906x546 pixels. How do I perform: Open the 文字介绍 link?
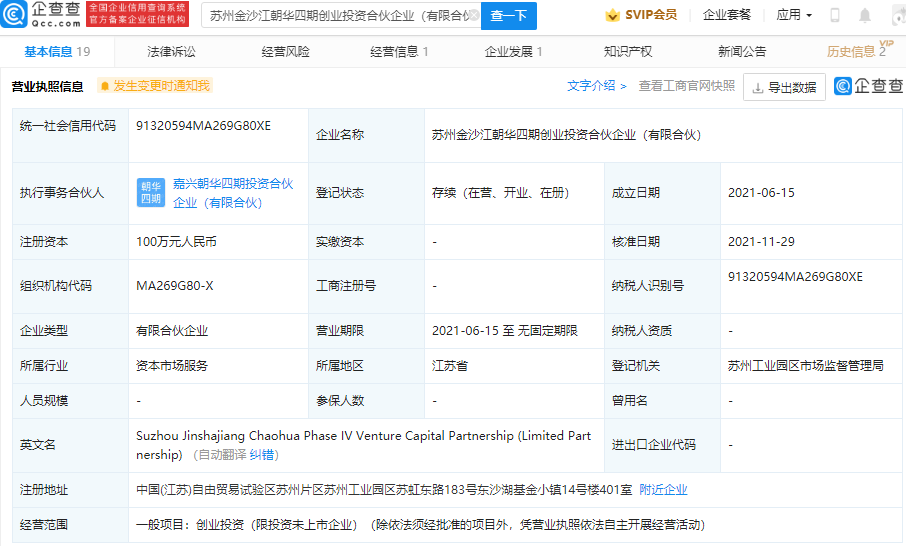[x=596, y=86]
